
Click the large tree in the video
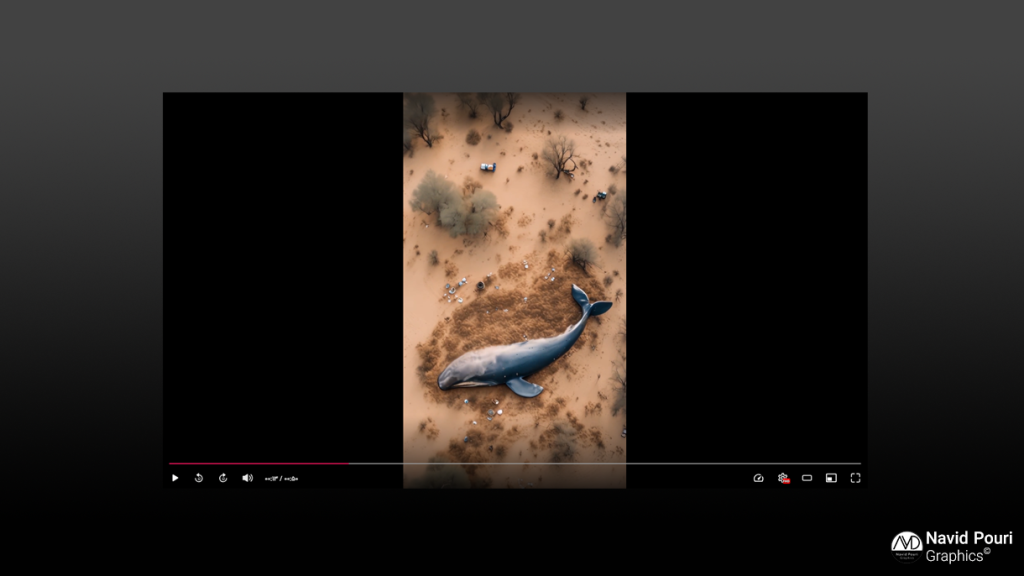click(x=454, y=204)
